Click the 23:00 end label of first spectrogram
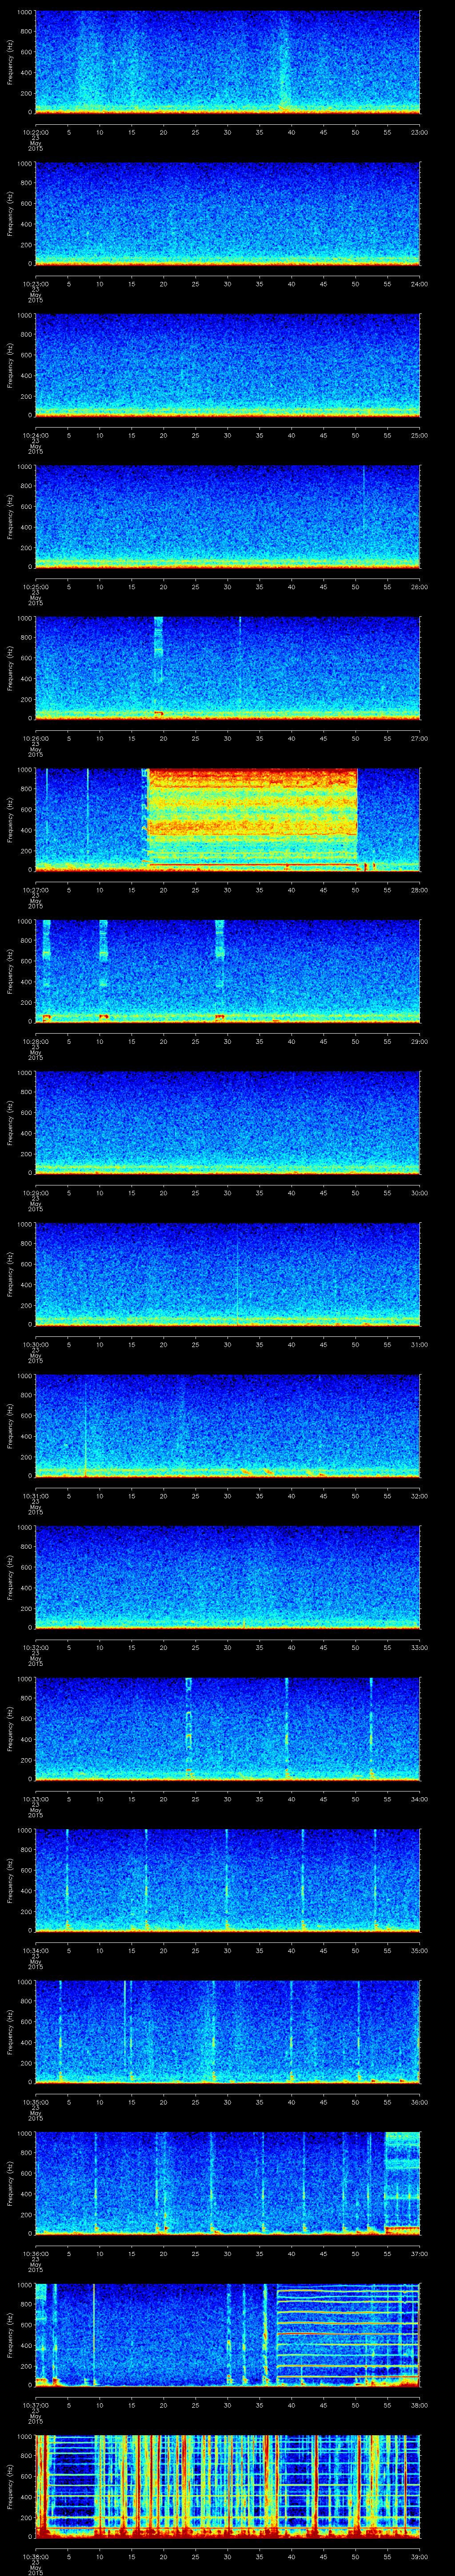The width and height of the screenshot is (455, 2576). point(419,132)
